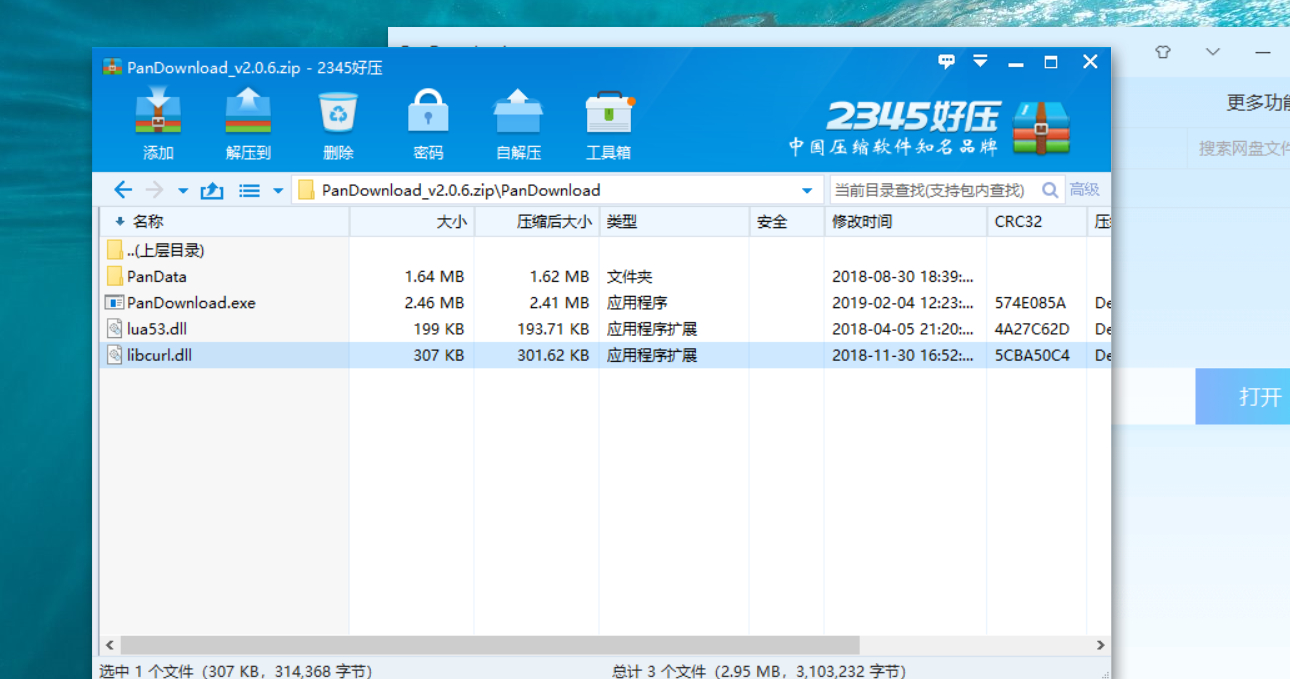Go back with the left arrow
This screenshot has height=679, width=1290.
coord(123,190)
